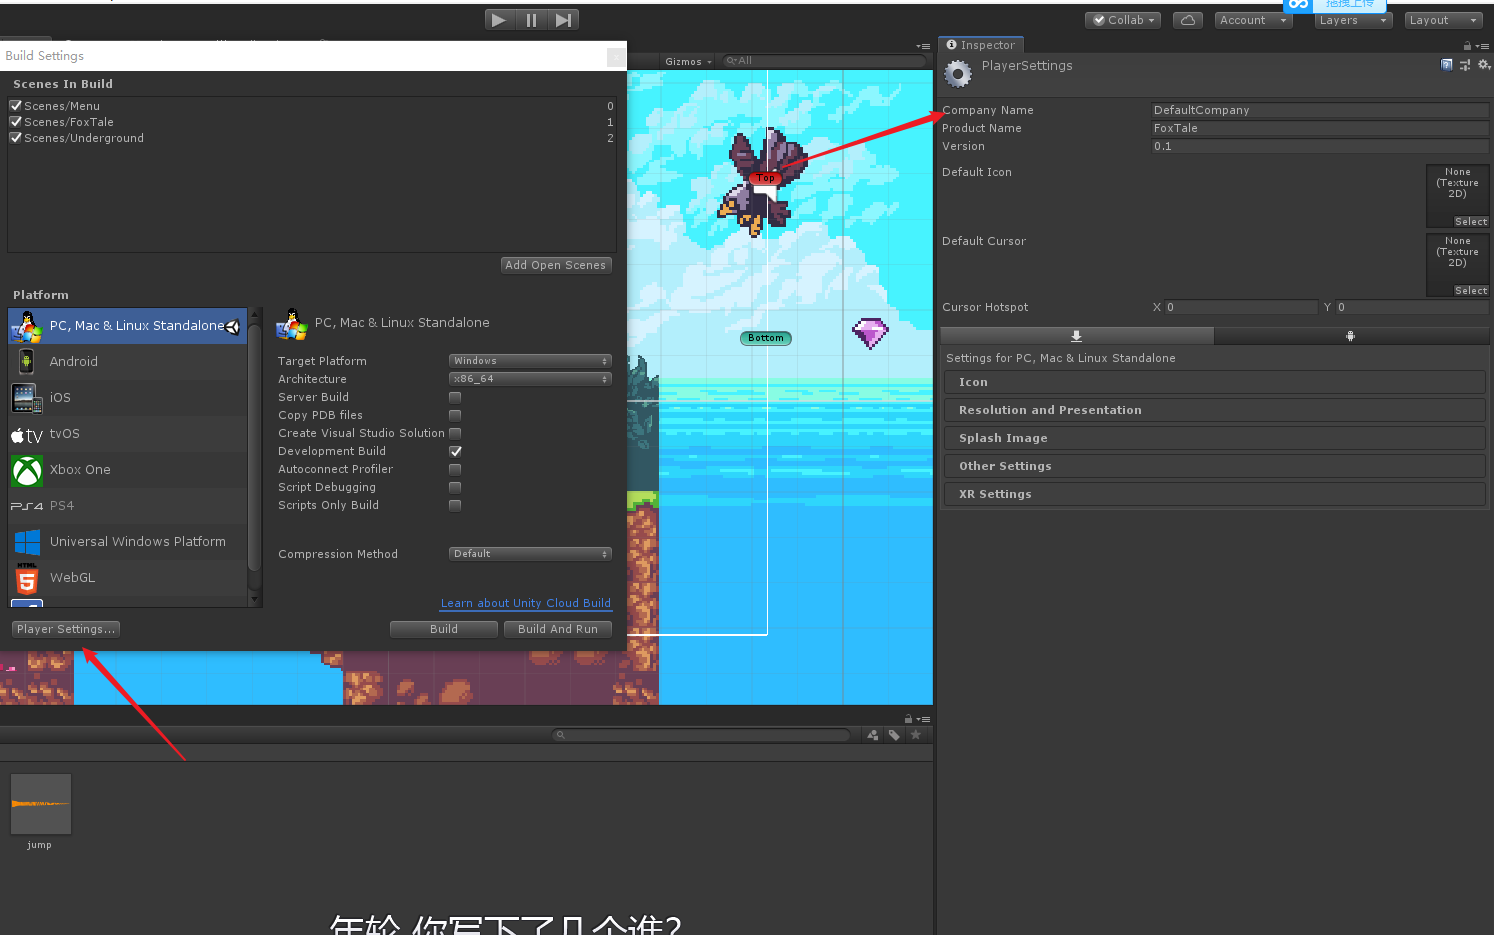Open Player Settings from Build Settings
Viewport: 1494px width, 935px height.
[x=65, y=629]
